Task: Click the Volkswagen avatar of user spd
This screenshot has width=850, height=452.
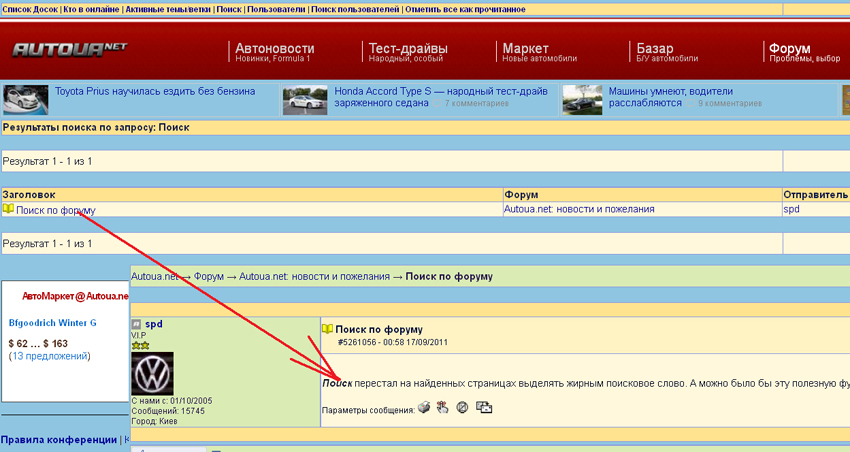Action: 152,373
